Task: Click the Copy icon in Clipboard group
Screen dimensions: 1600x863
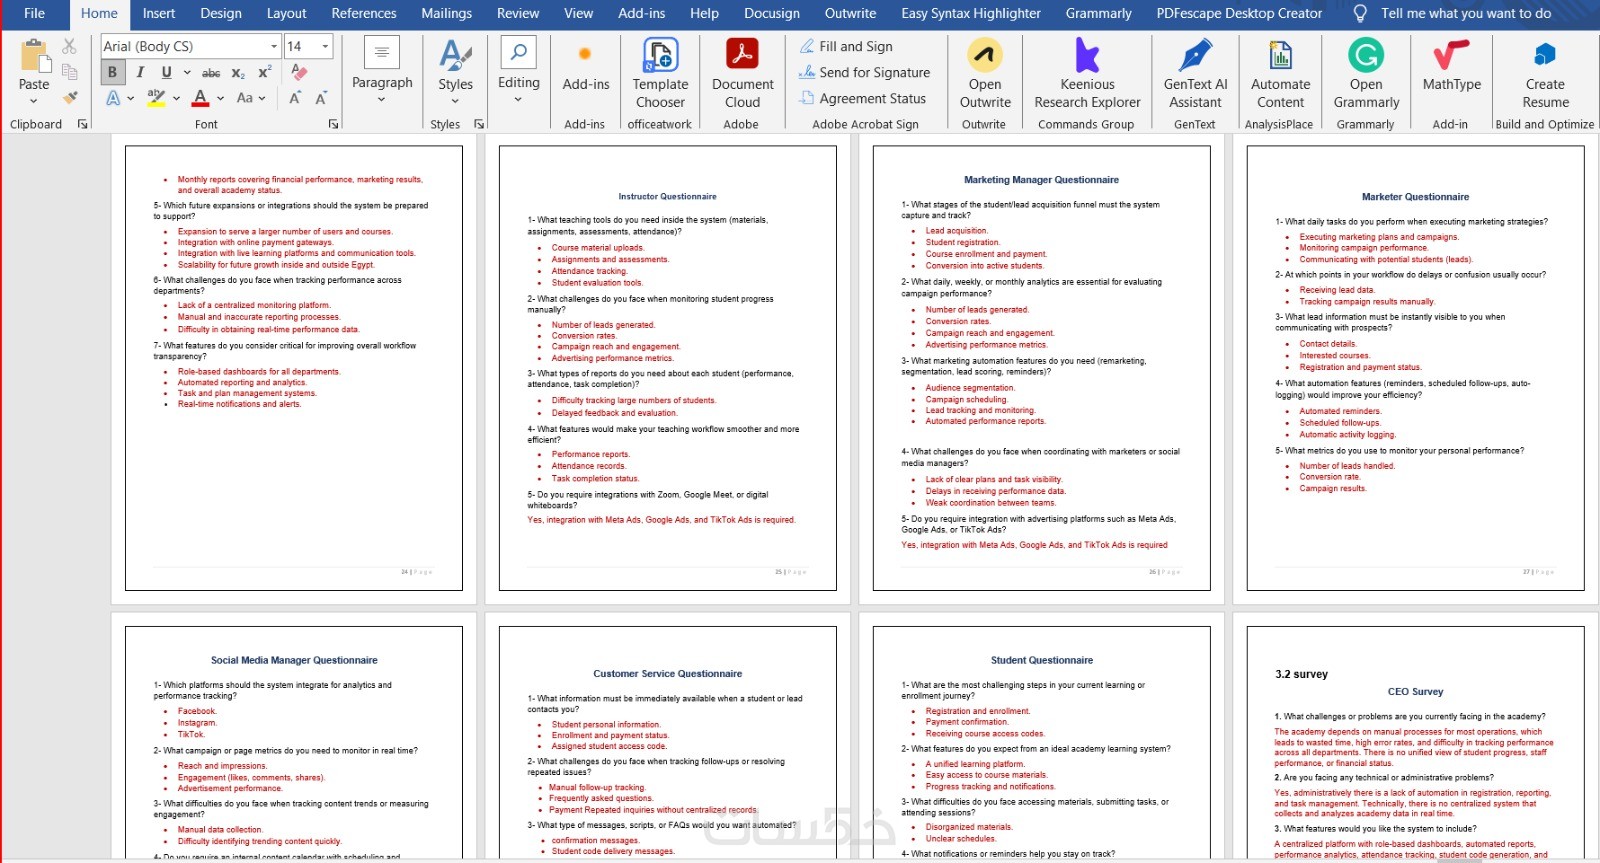Action: pyautogui.click(x=69, y=72)
